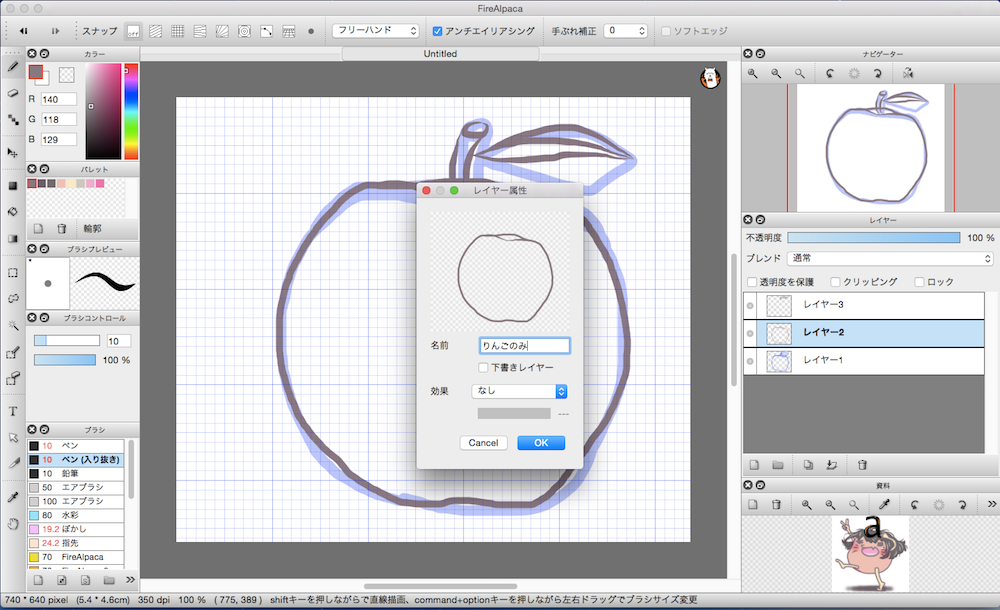Viewport: 1000px width, 610px height.
Task: Open the 効果 dropdown in dialog
Action: [x=519, y=391]
